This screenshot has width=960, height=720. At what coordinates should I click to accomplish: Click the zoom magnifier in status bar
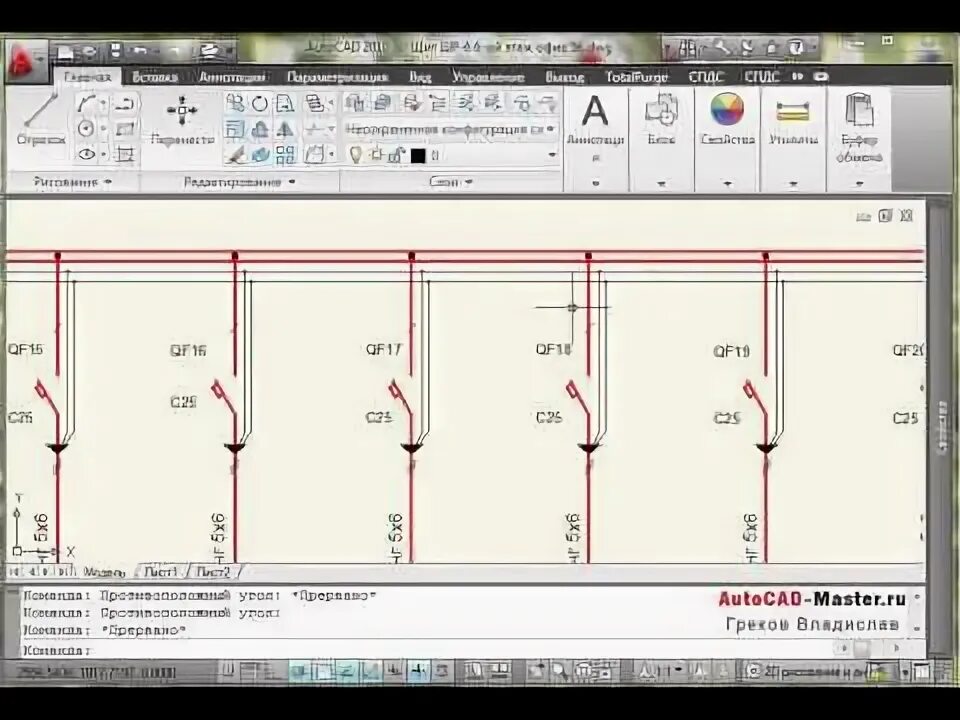(x=559, y=672)
